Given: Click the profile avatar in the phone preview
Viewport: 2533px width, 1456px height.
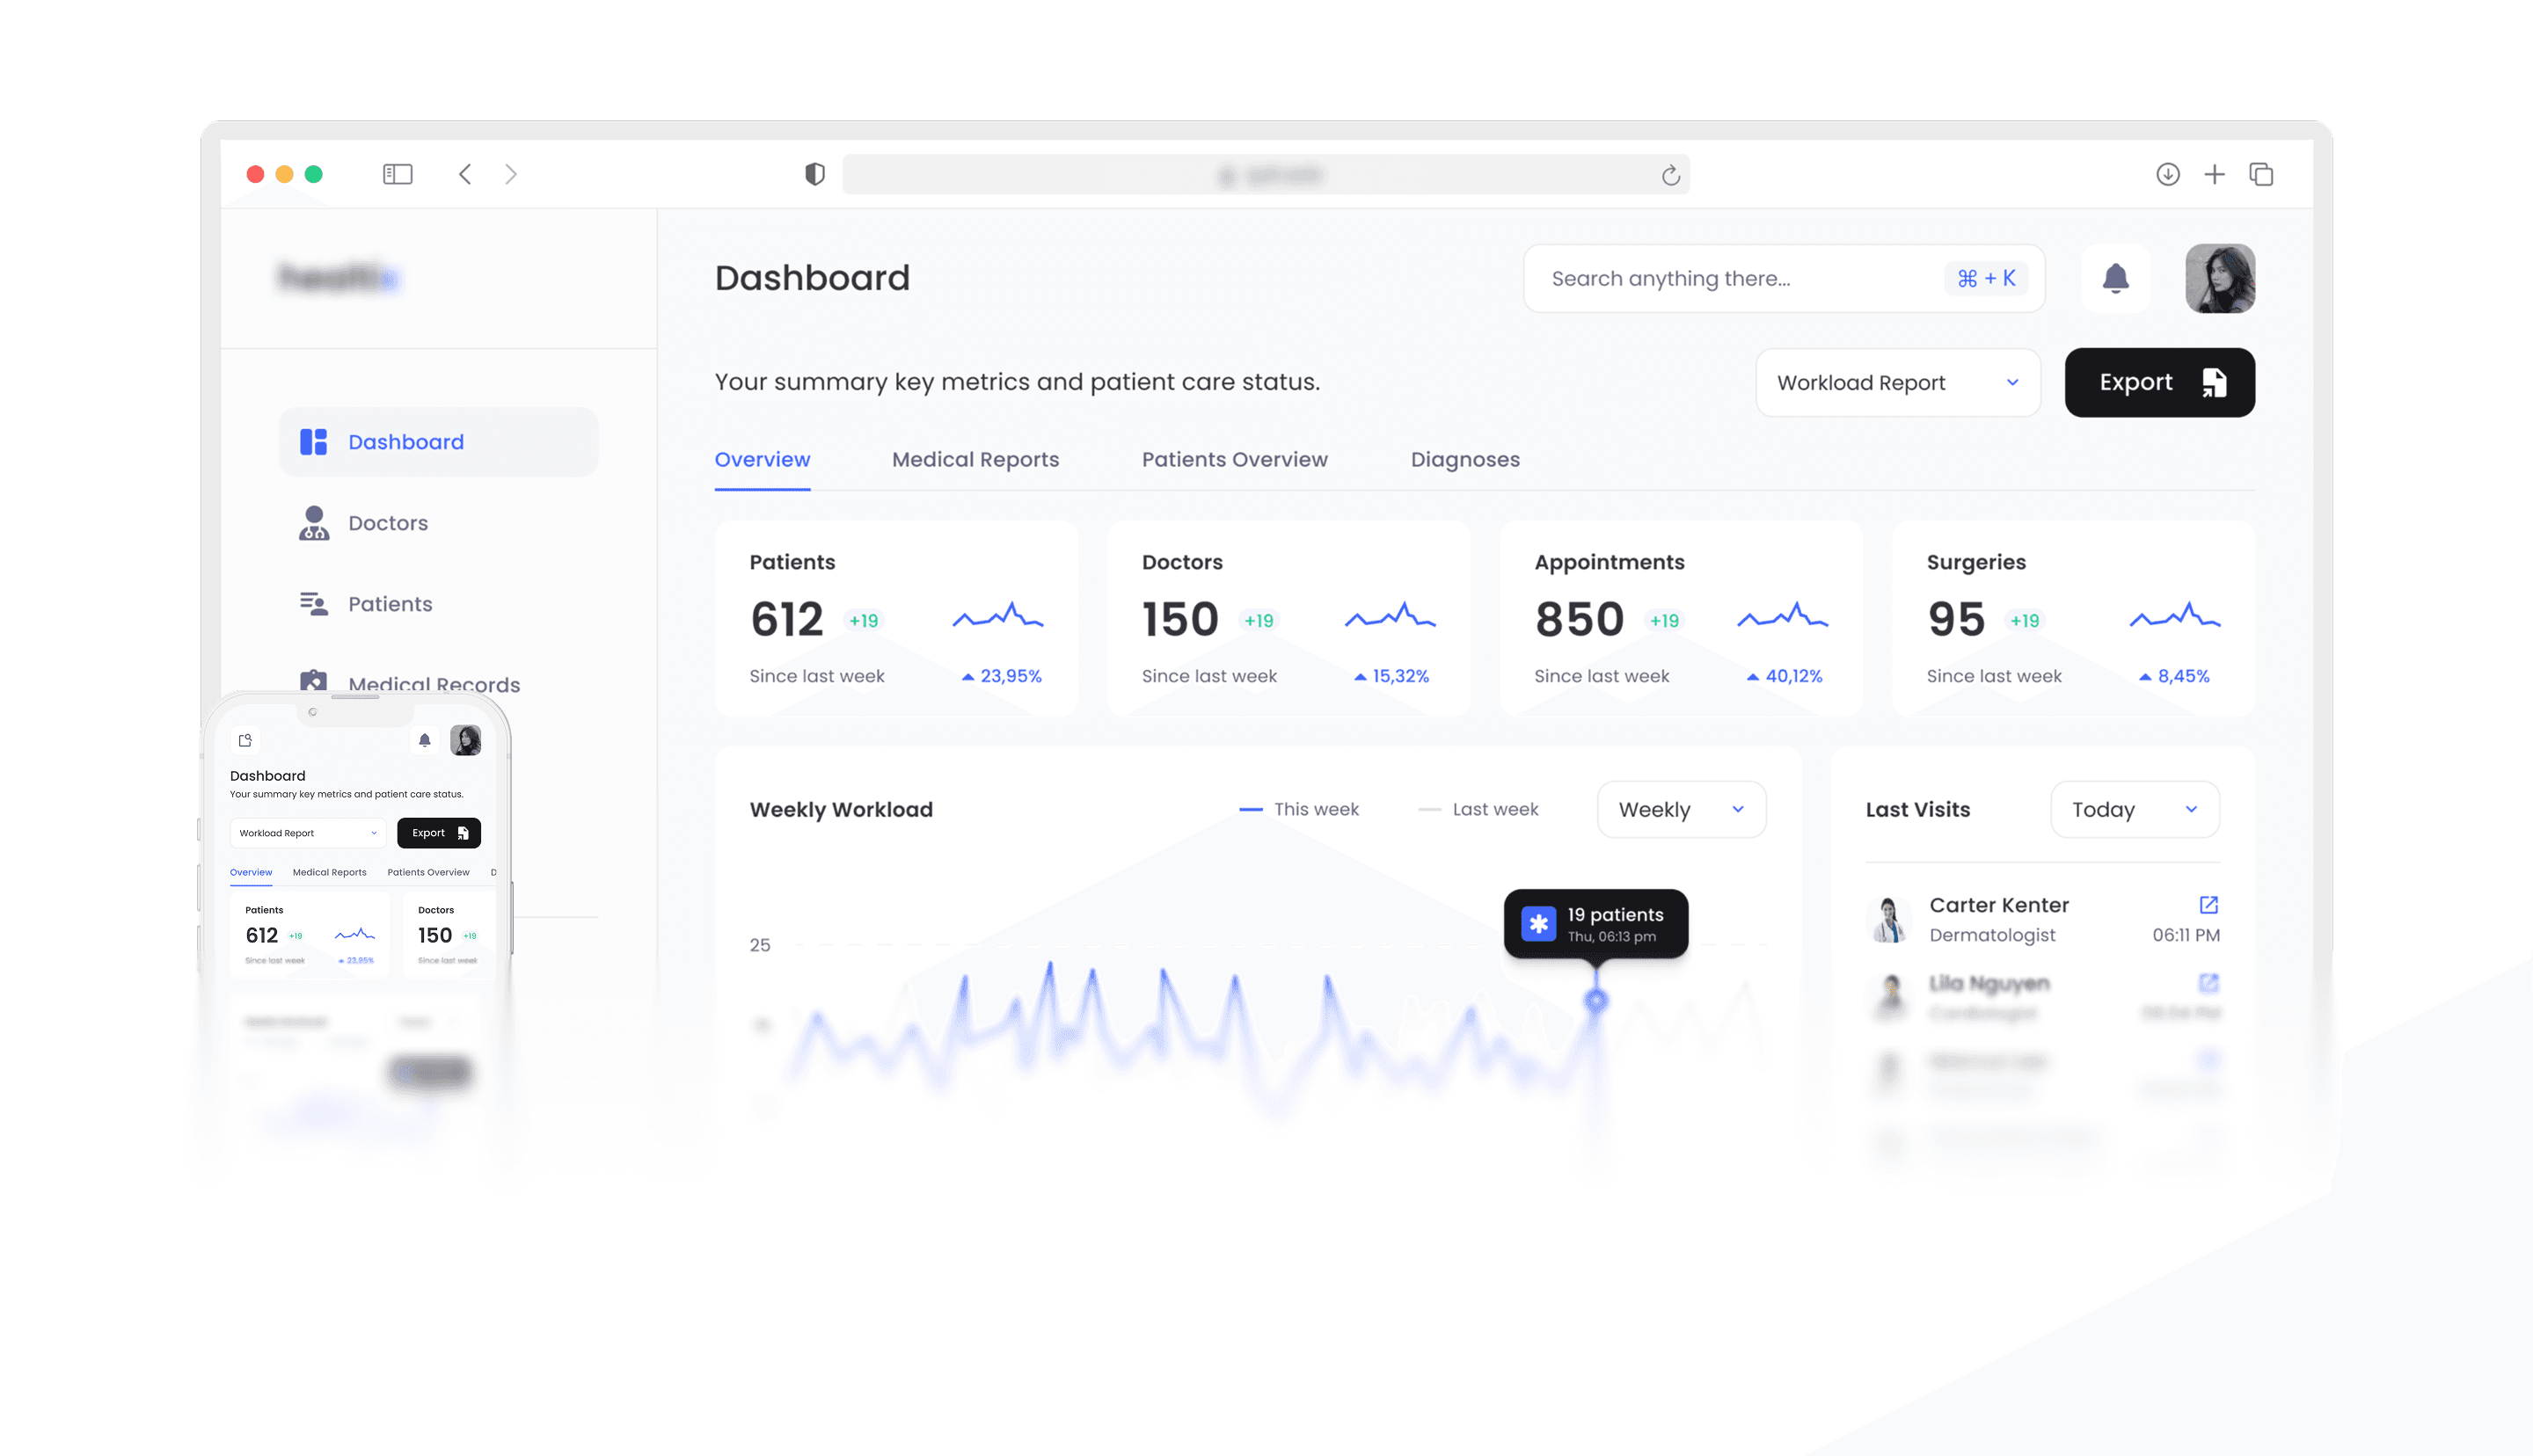Looking at the screenshot, I should coord(465,741).
